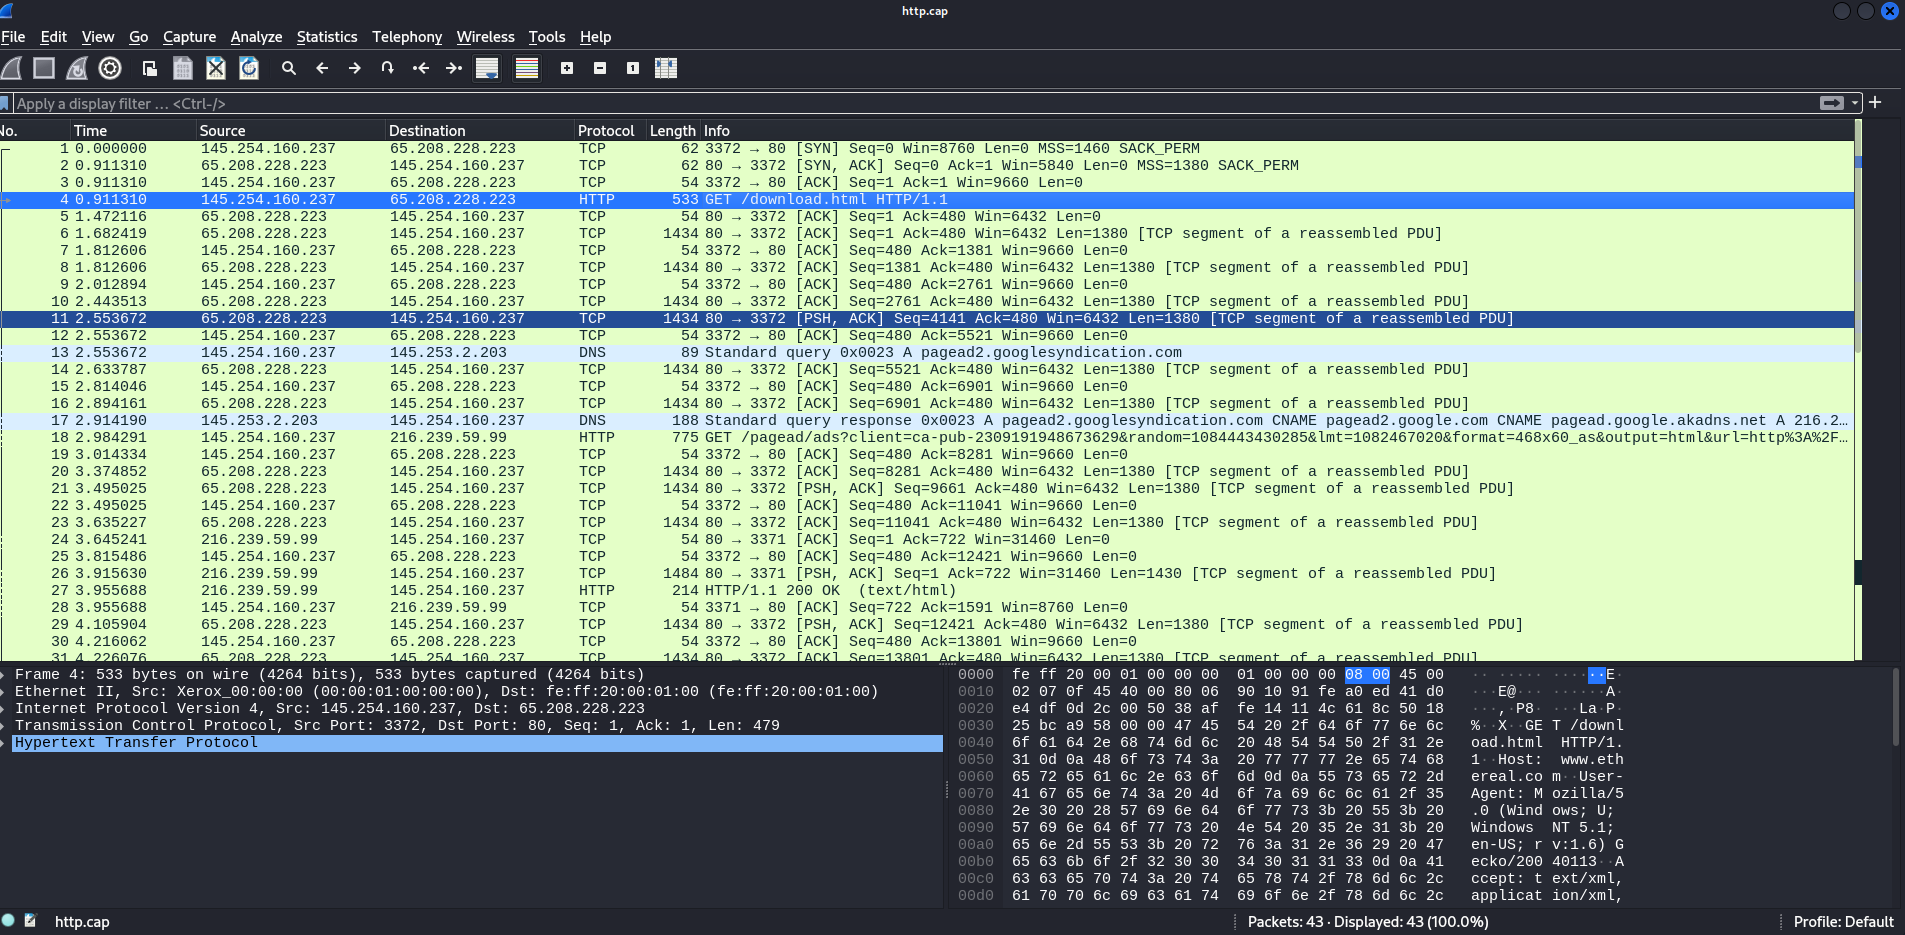Click the highlighted 08 00 hex bytes
Screen dimensions: 1905x935
1367,674
